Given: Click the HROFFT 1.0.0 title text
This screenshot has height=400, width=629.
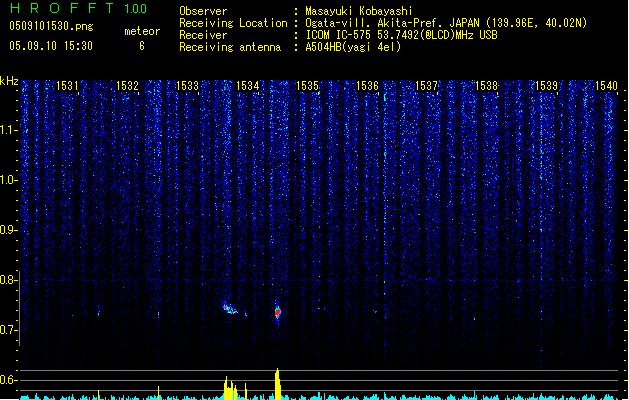Looking at the screenshot, I should point(78,8).
